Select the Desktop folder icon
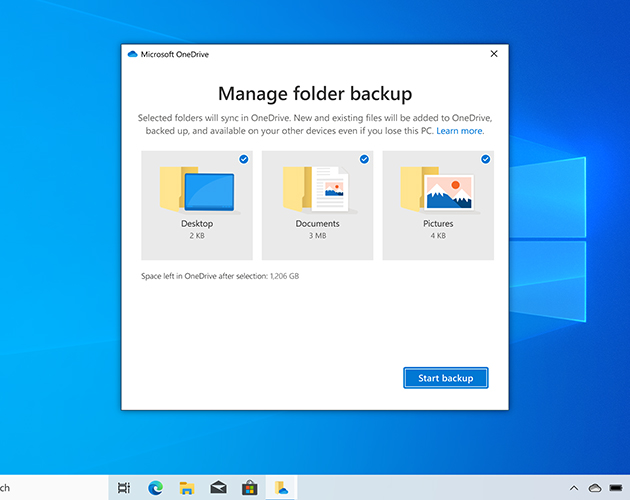 (198, 189)
